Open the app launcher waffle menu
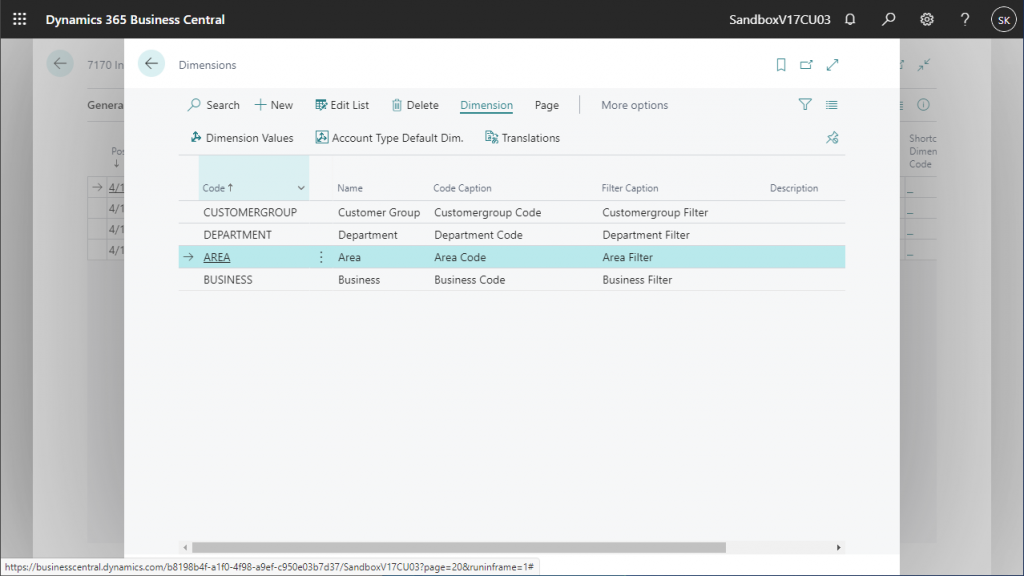This screenshot has width=1024, height=576. (x=19, y=19)
